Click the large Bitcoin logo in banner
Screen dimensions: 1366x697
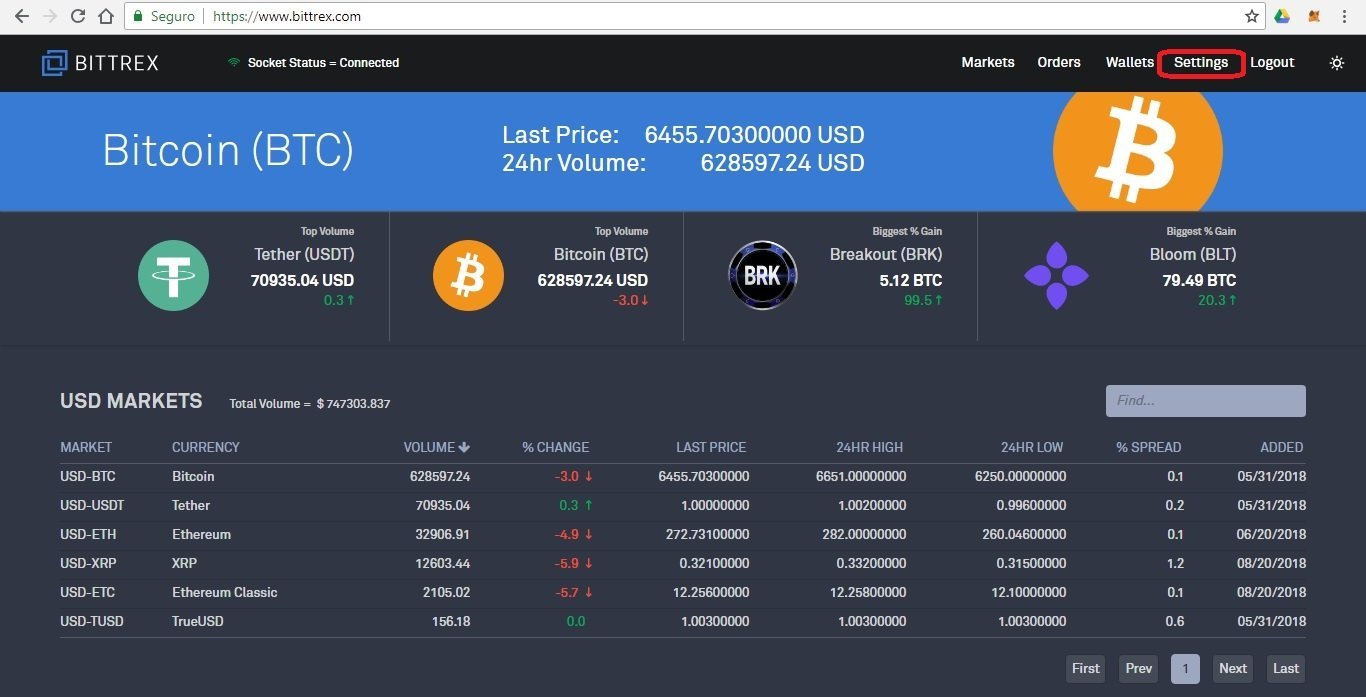pyautogui.click(x=1138, y=150)
